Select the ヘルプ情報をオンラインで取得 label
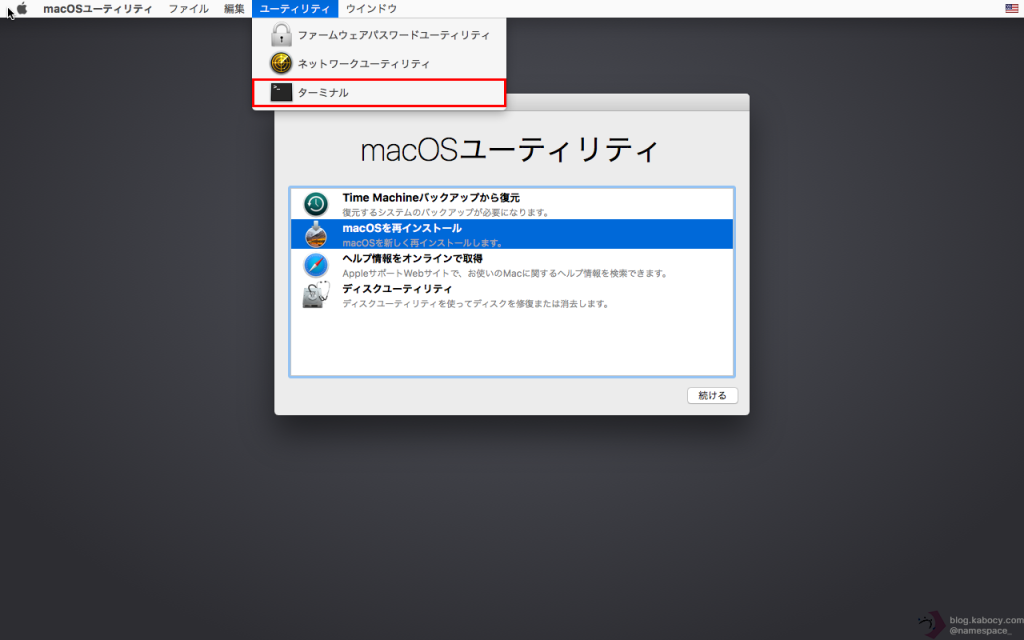The width and height of the screenshot is (1024, 640). coord(412,259)
